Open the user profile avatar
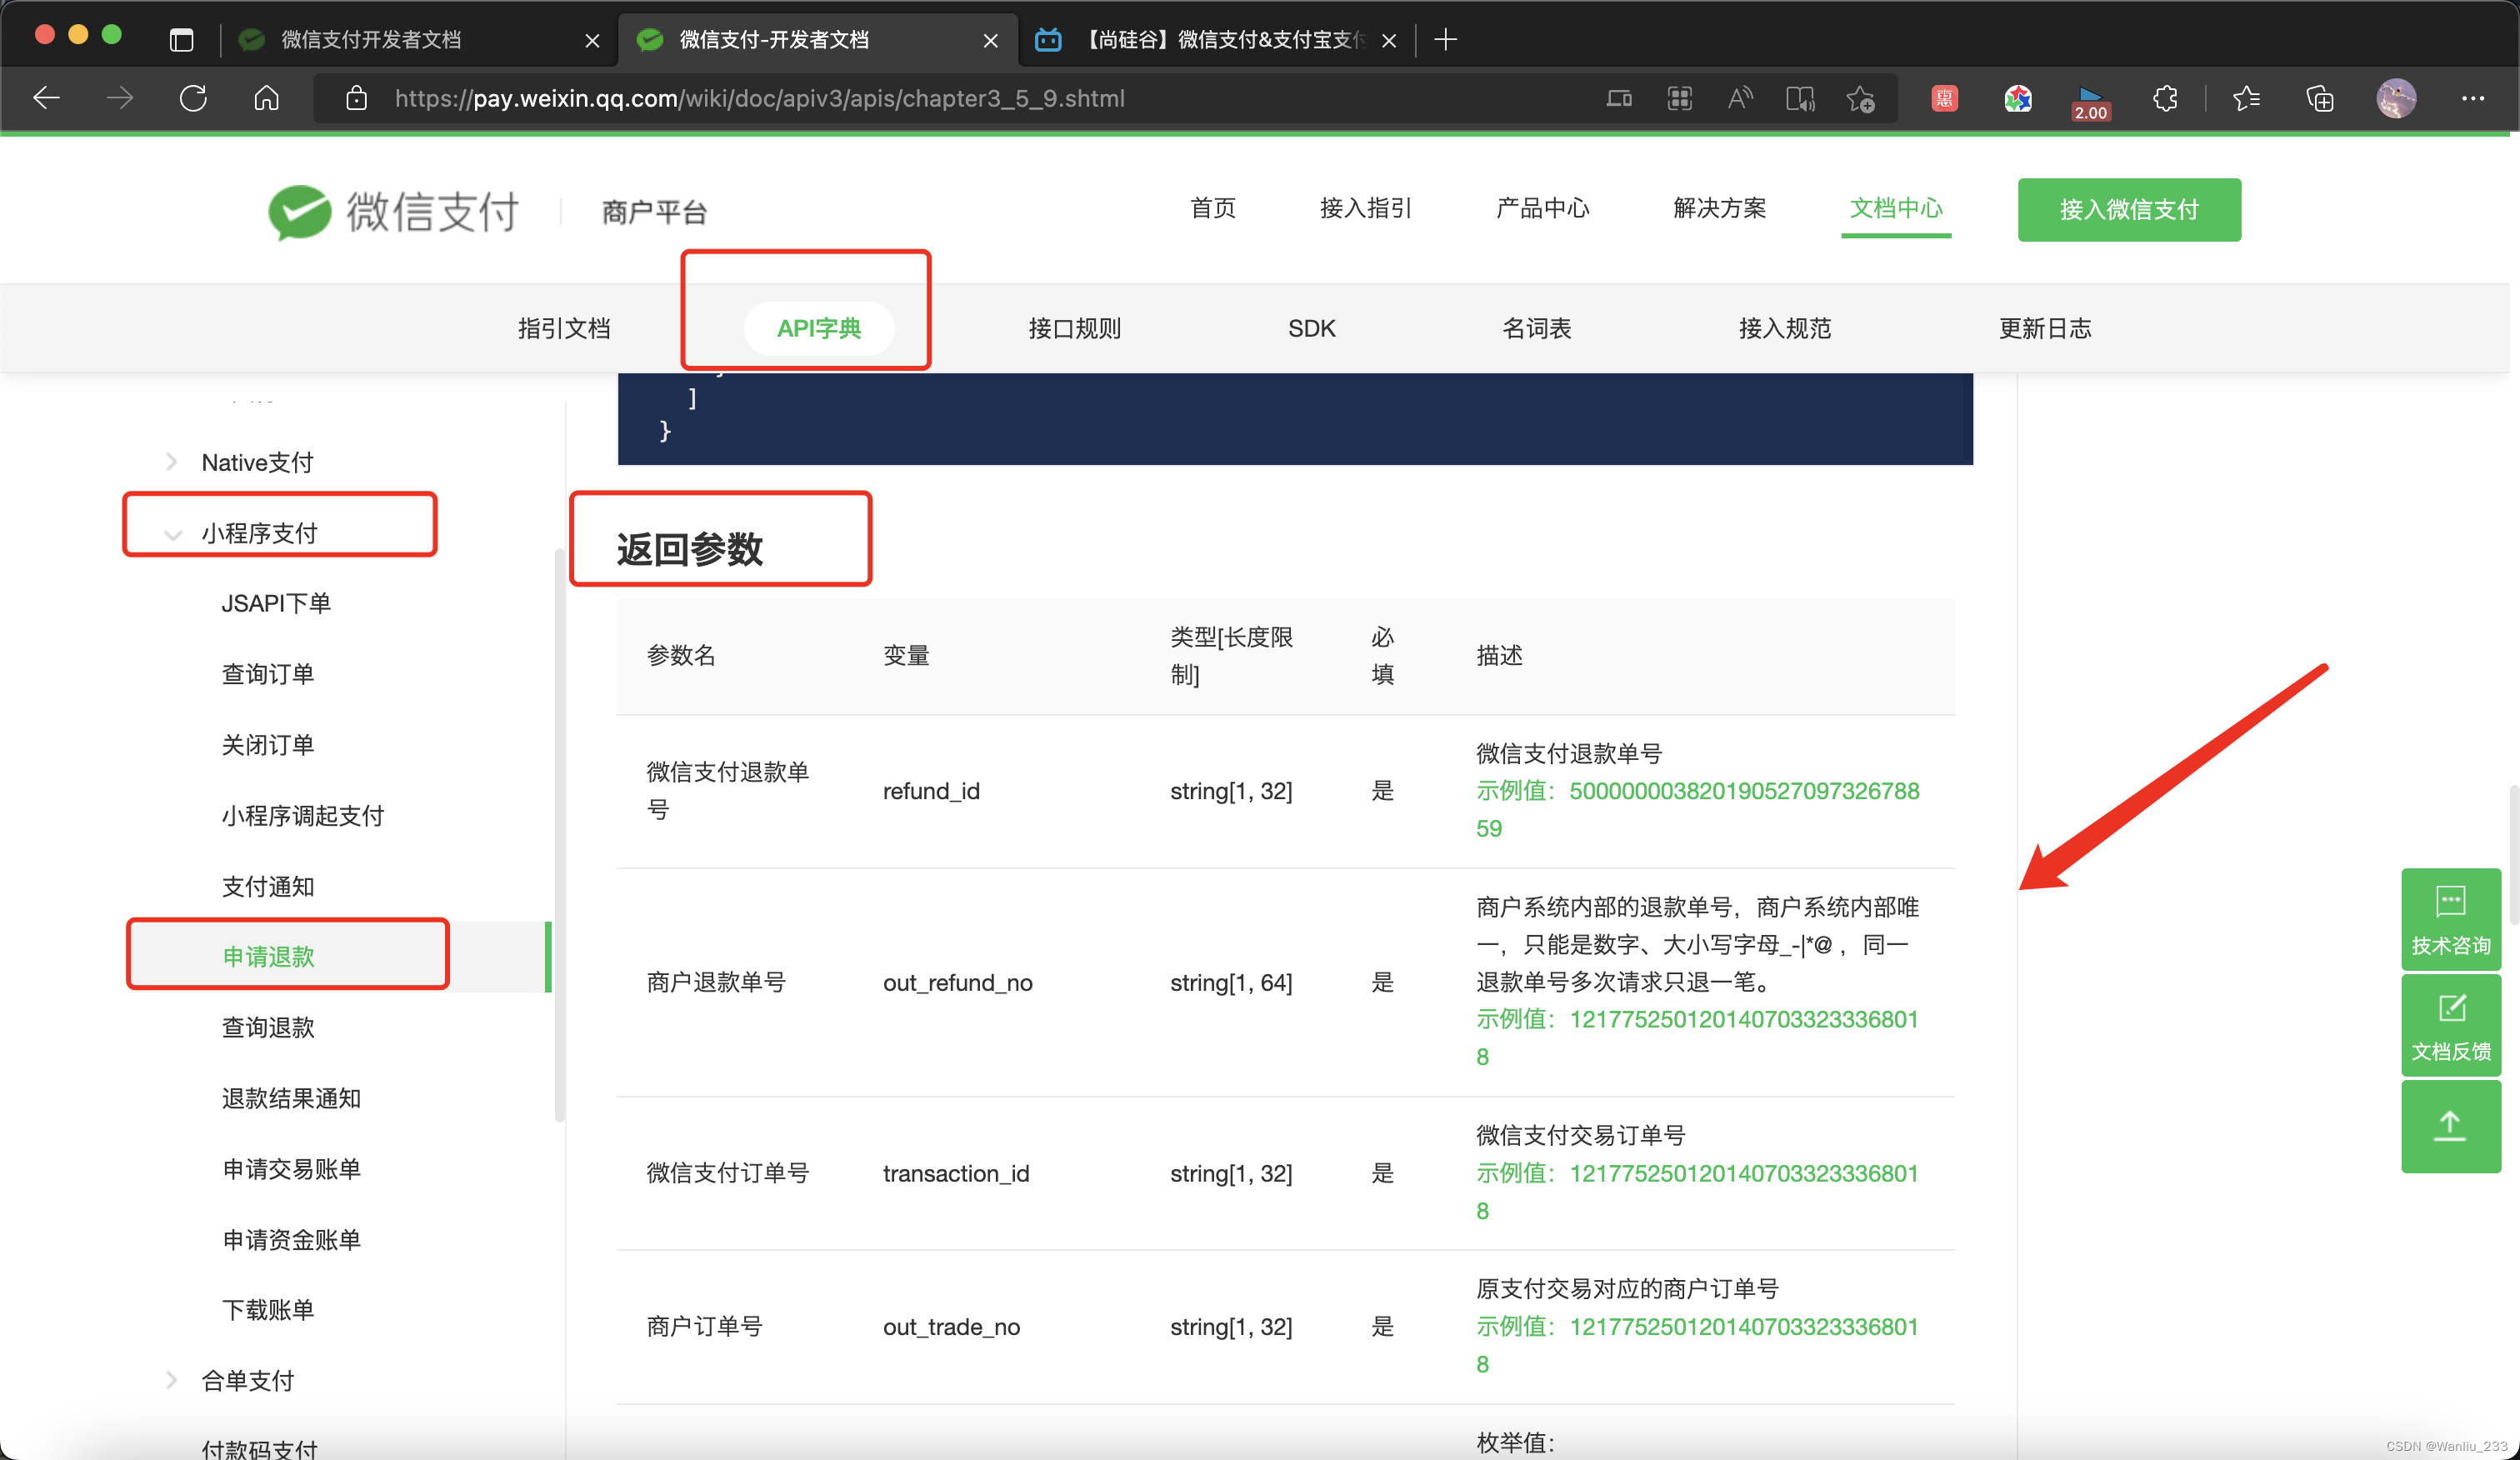The height and width of the screenshot is (1460, 2520). coord(2397,98)
